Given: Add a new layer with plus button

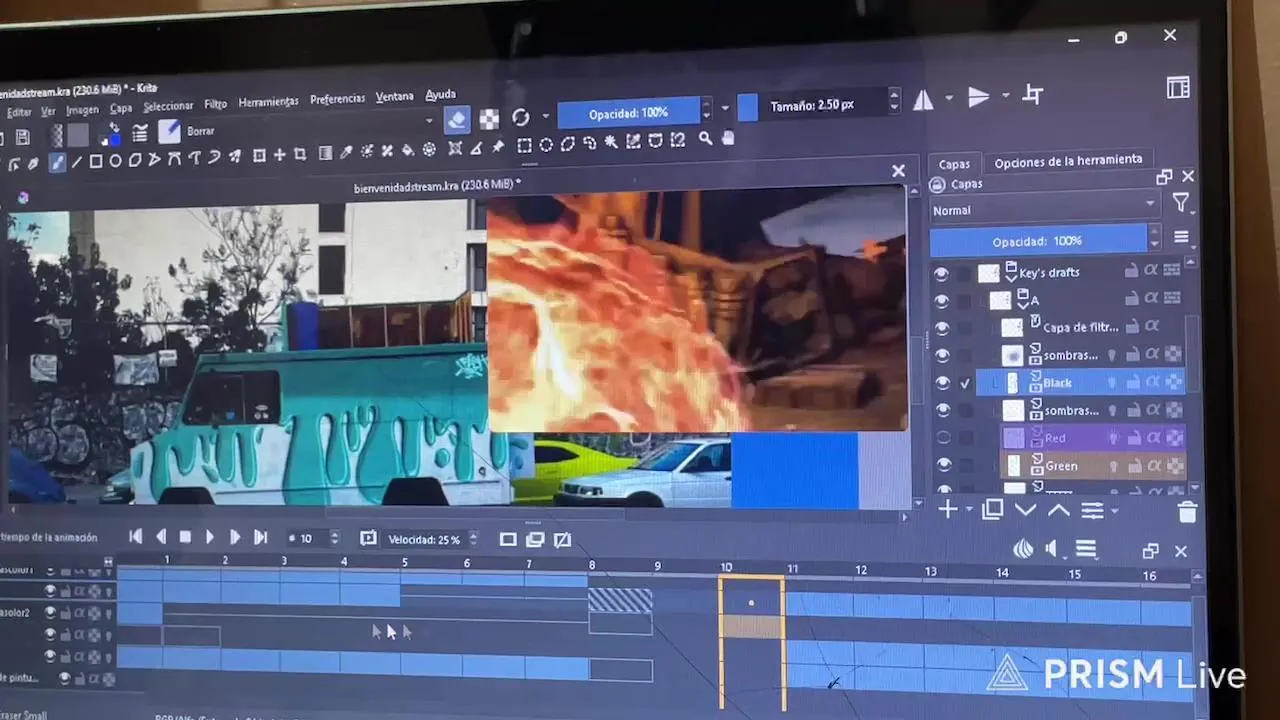Looking at the screenshot, I should click(947, 509).
